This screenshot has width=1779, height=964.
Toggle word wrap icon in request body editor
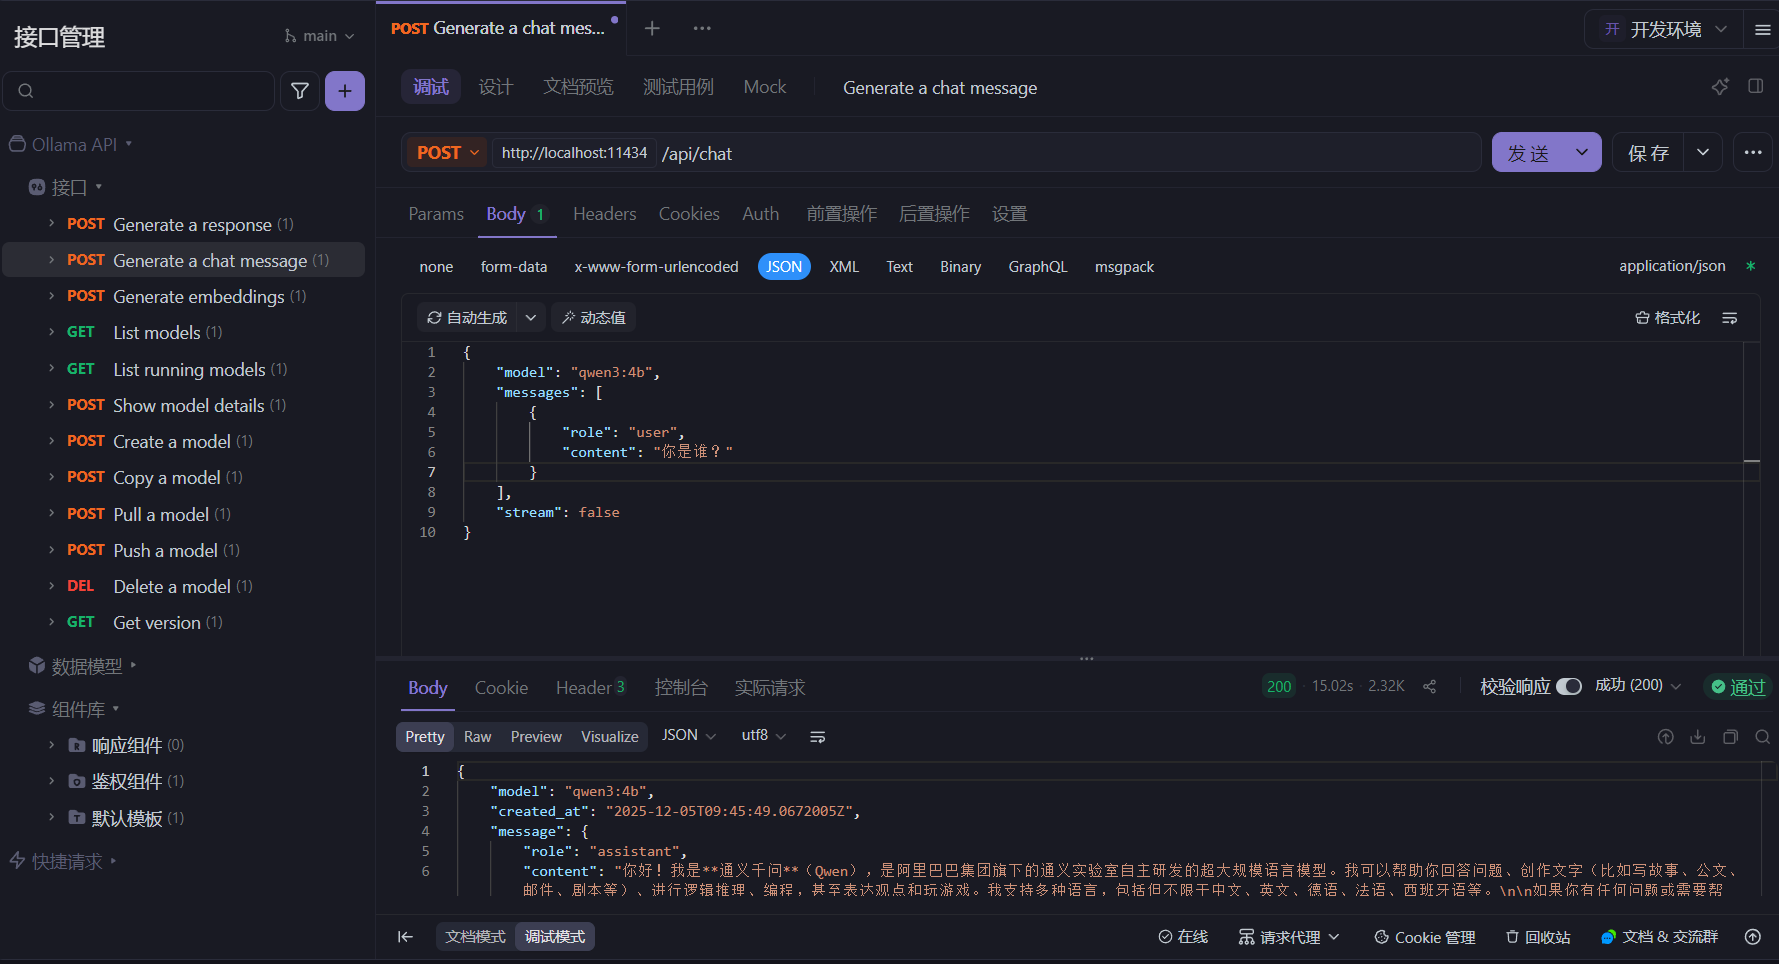click(x=1730, y=318)
